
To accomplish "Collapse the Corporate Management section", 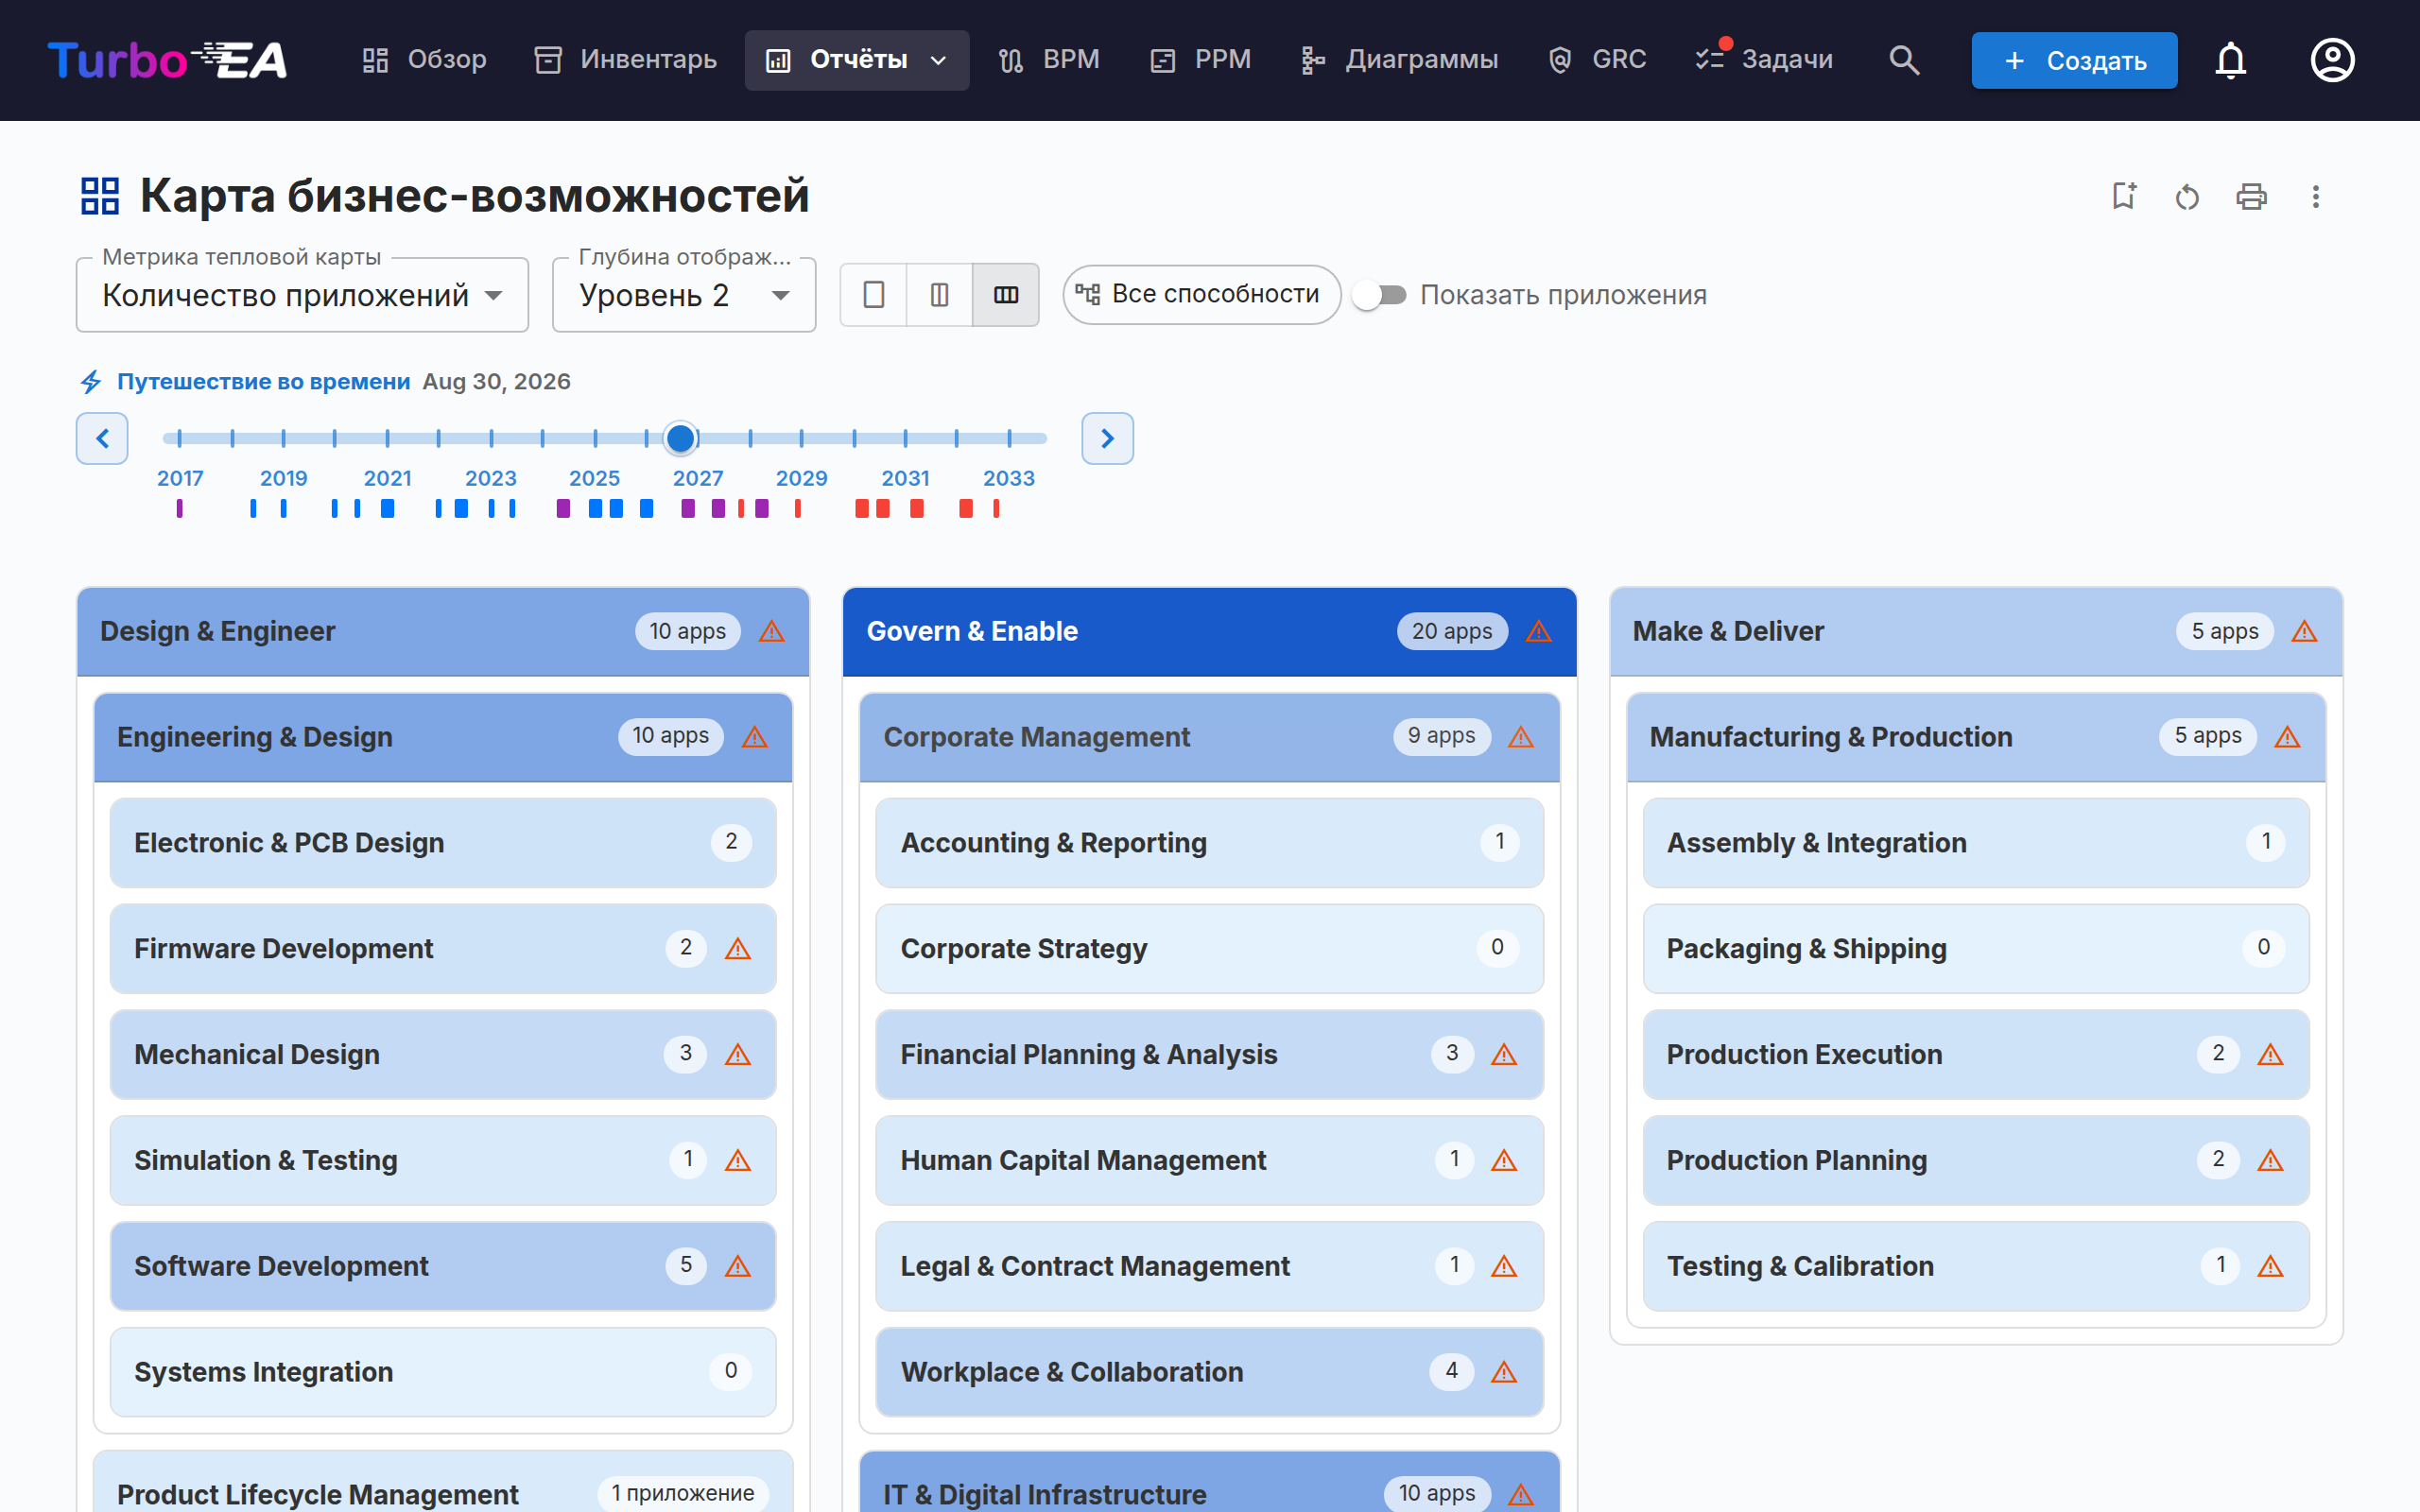I will coord(1209,737).
